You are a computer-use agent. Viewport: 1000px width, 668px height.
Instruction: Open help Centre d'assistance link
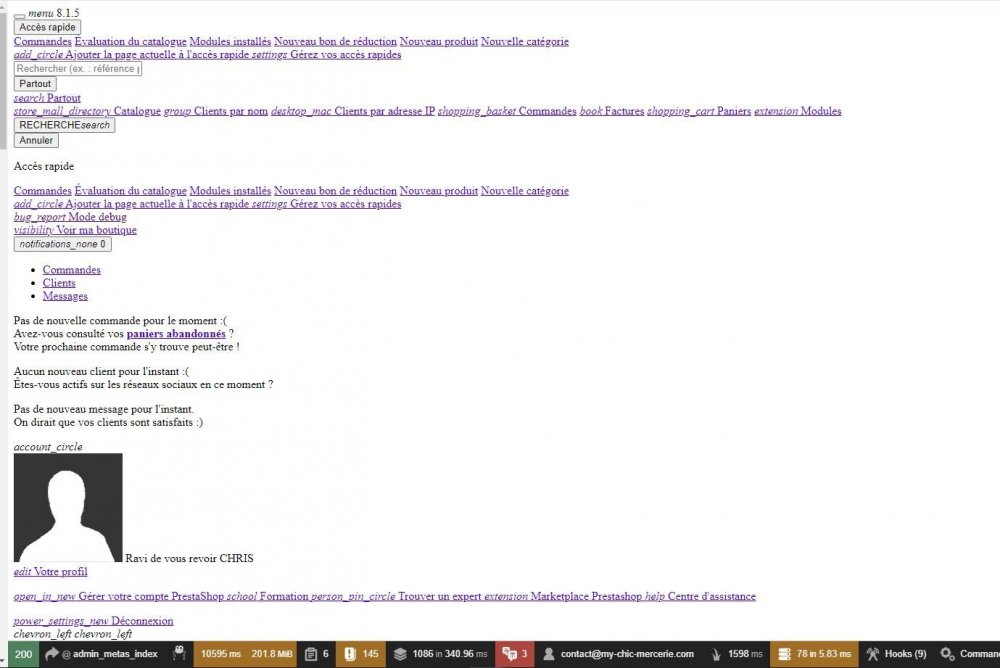tap(700, 597)
